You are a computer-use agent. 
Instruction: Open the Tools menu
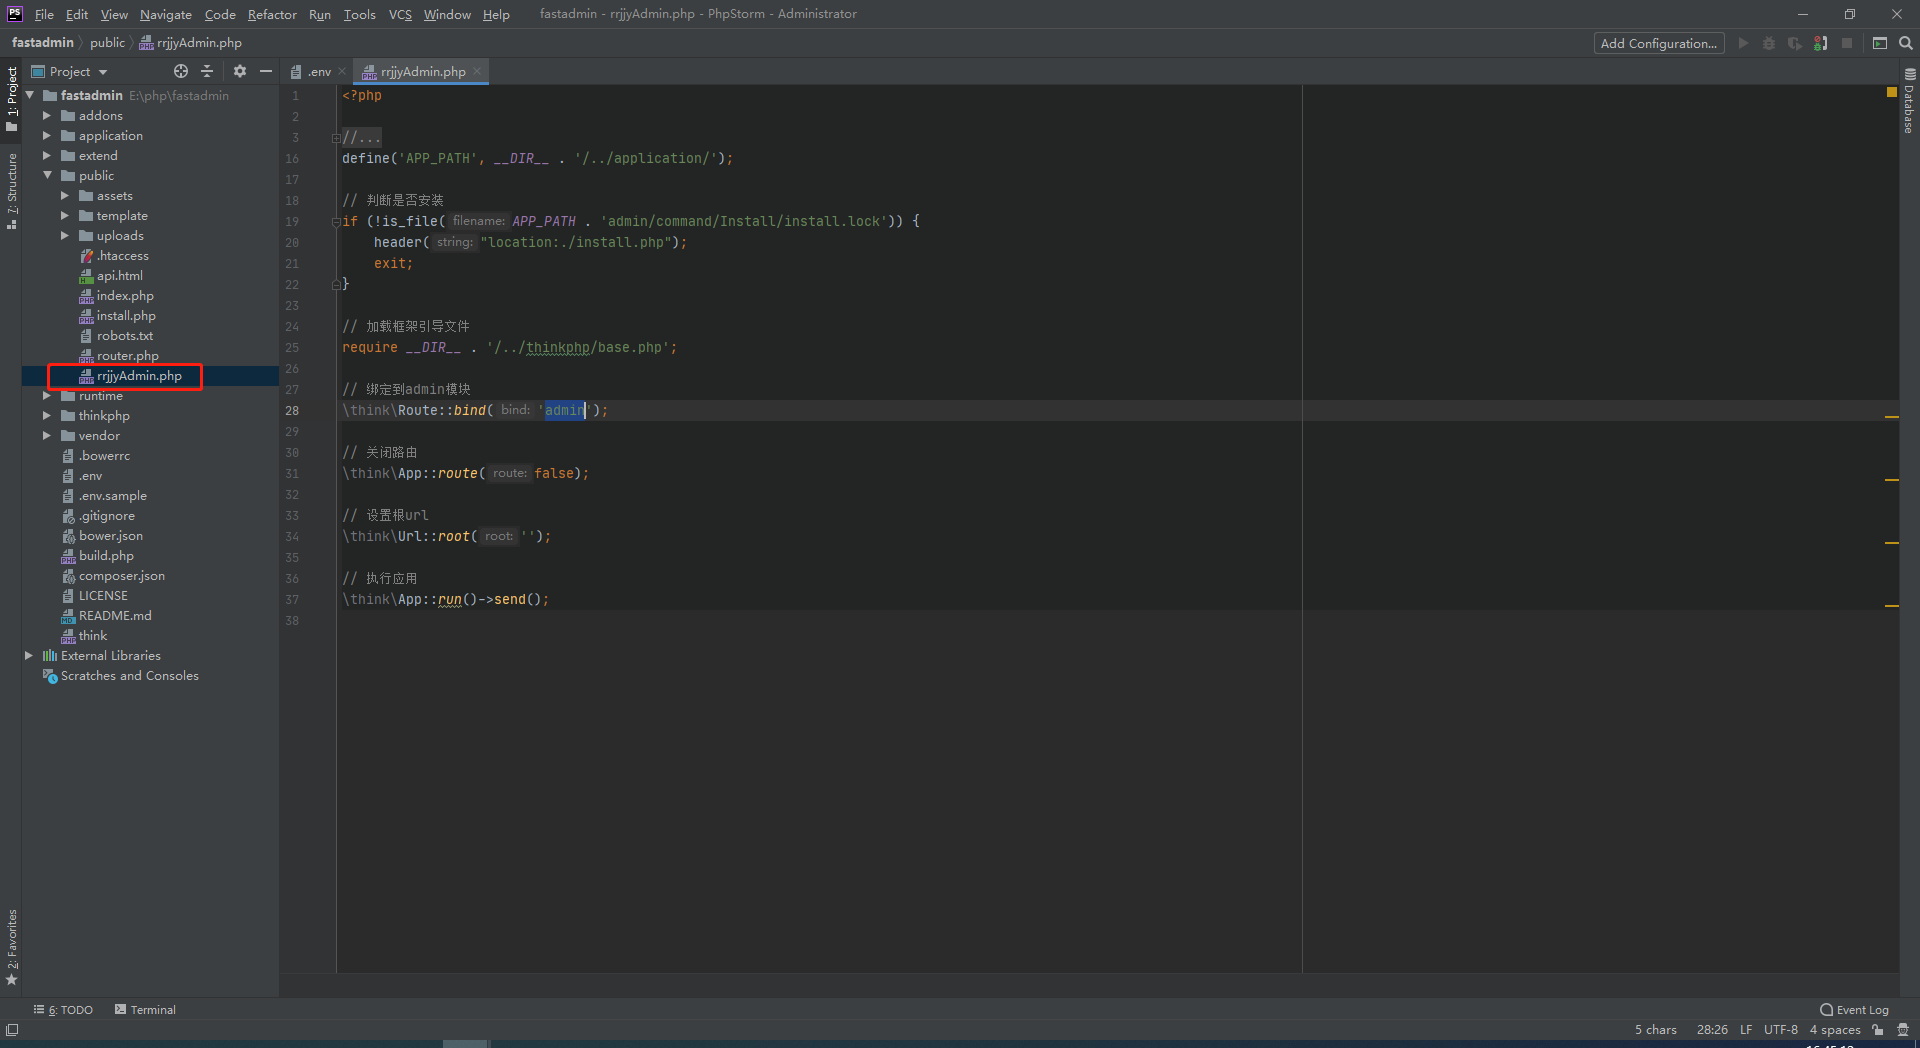coord(359,14)
